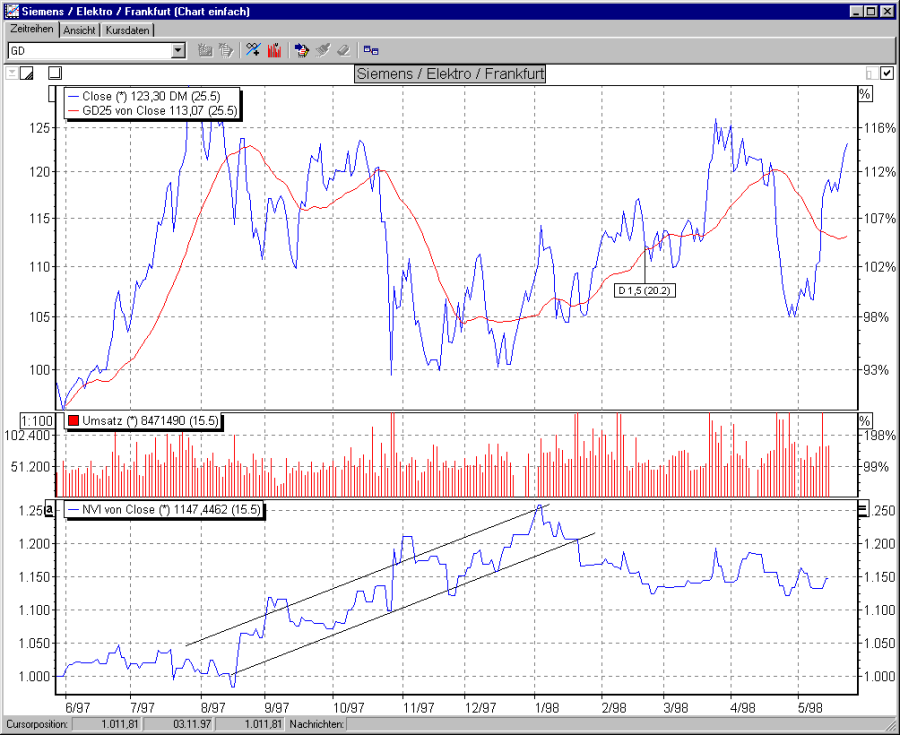Open the Ansicht menu tab
The height and width of the screenshot is (735, 900).
click(80, 30)
